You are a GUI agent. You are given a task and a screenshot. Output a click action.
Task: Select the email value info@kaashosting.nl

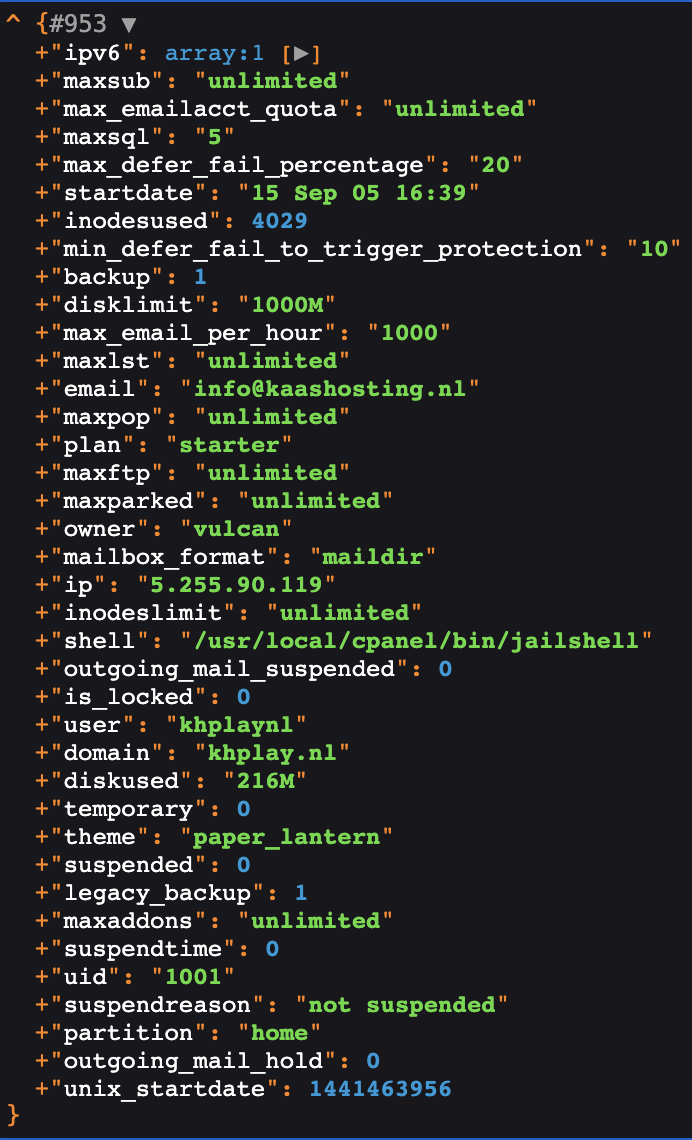pyautogui.click(x=330, y=388)
